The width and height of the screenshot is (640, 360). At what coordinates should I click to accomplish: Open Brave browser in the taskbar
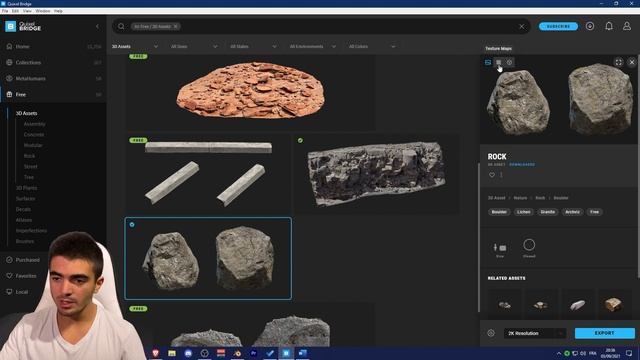point(155,353)
